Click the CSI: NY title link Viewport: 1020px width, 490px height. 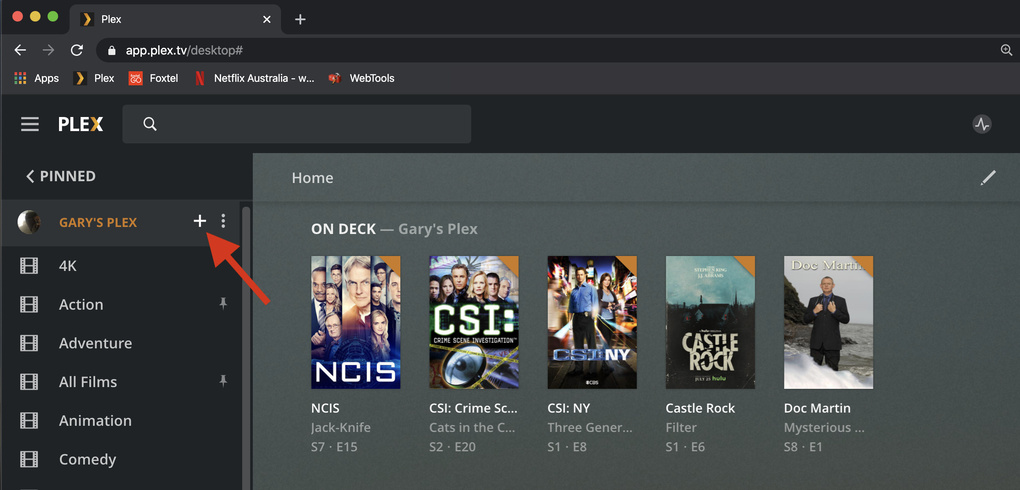[x=569, y=408]
